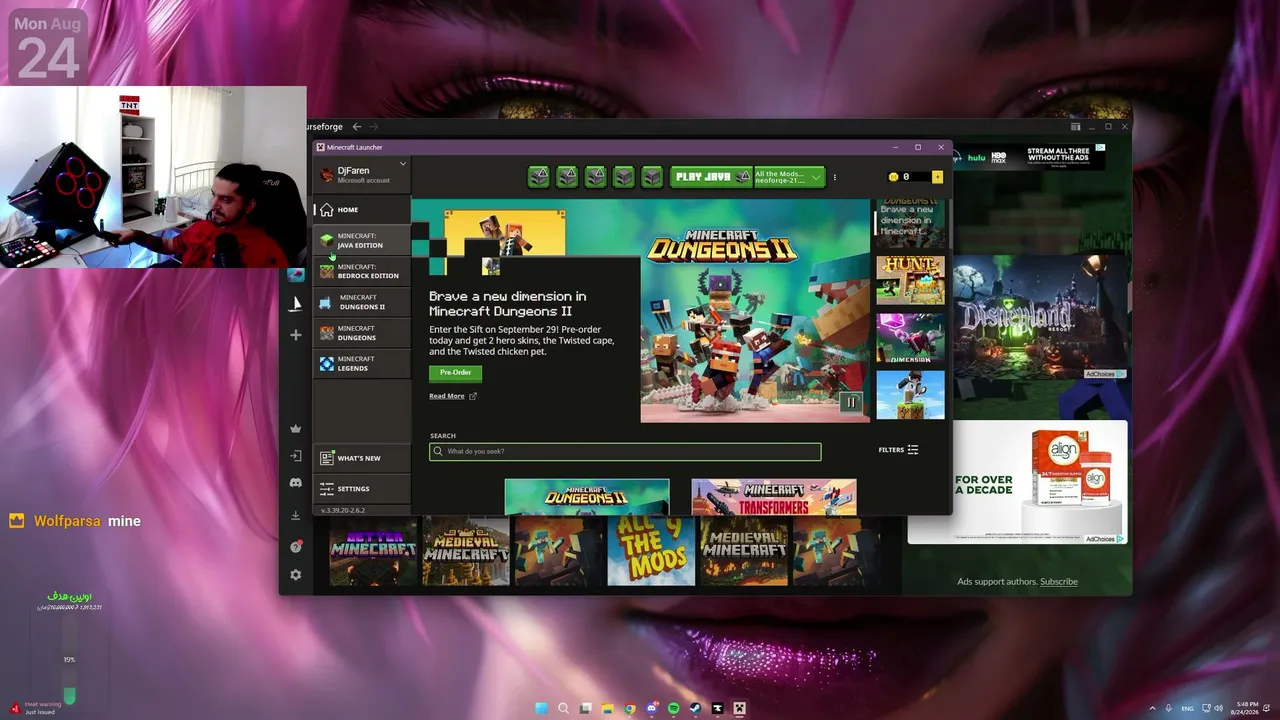This screenshot has width=1280, height=720.
Task: Expand the DjFaren account dropdown
Action: tap(403, 164)
